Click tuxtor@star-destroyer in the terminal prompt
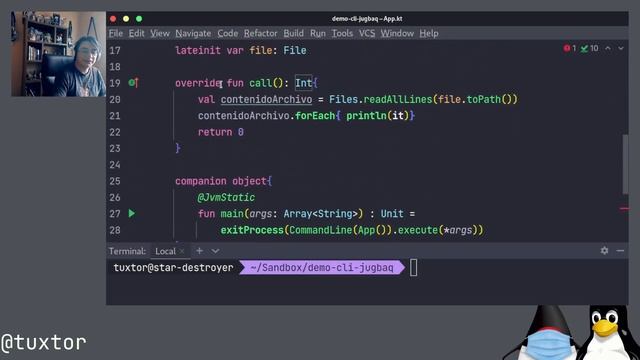The image size is (640, 360). click(x=173, y=268)
